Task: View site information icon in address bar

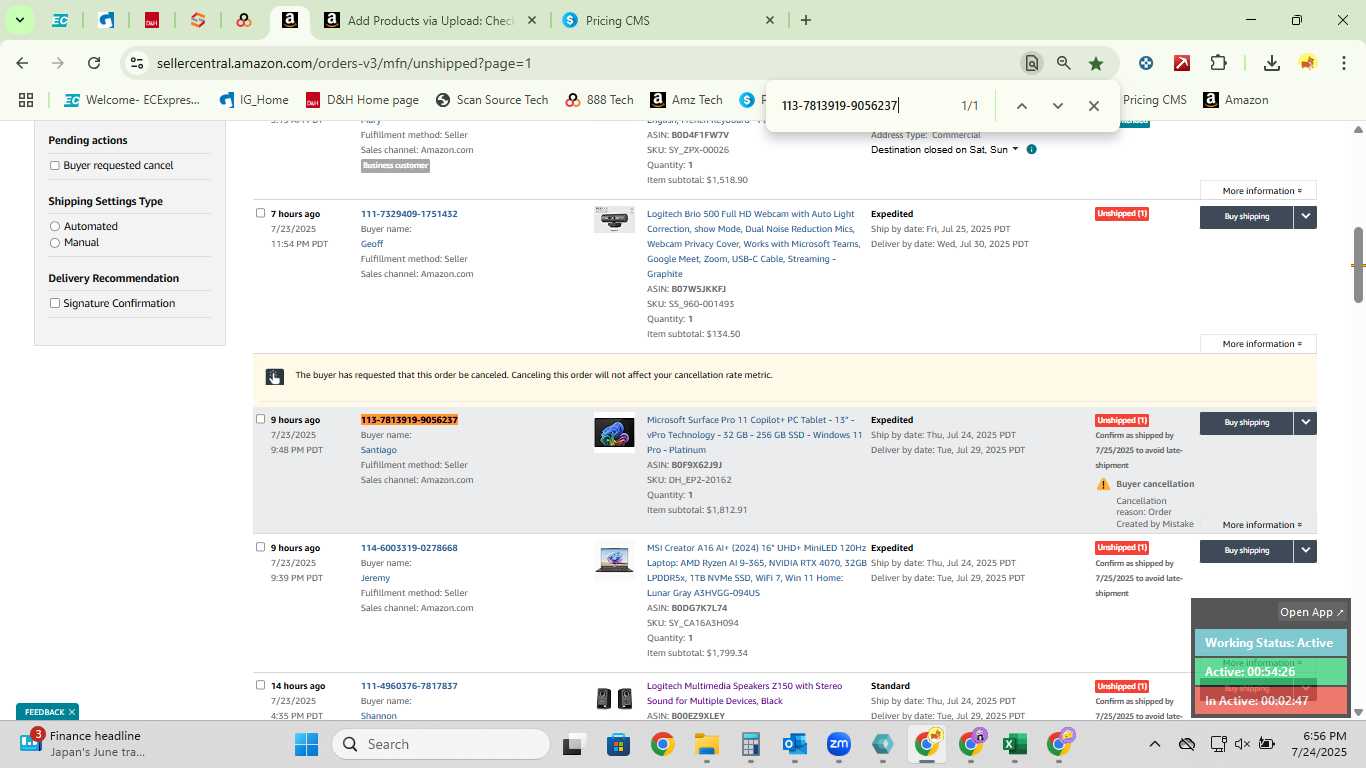Action: coord(137,63)
